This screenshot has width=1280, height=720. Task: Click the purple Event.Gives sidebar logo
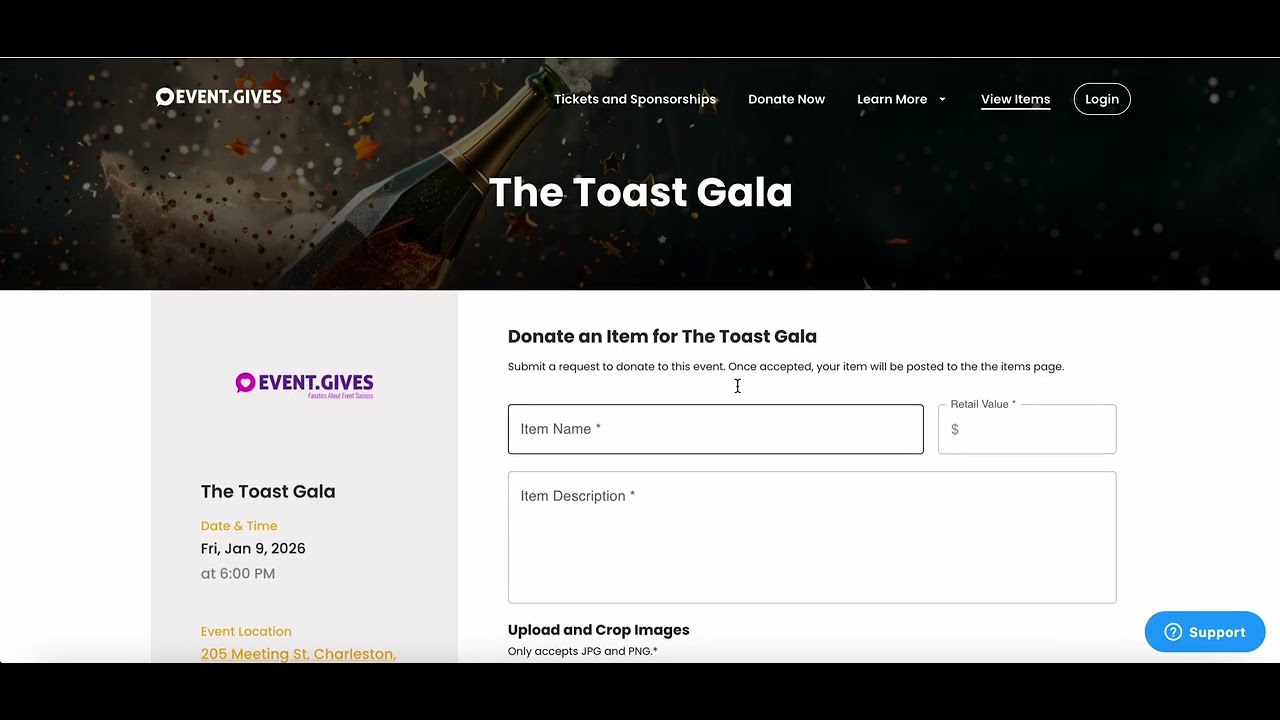[304, 385]
